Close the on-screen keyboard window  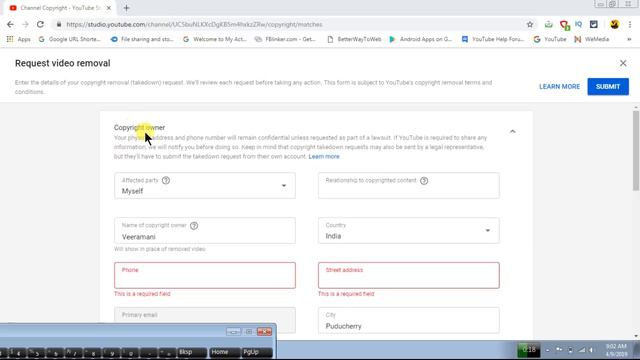264,332
